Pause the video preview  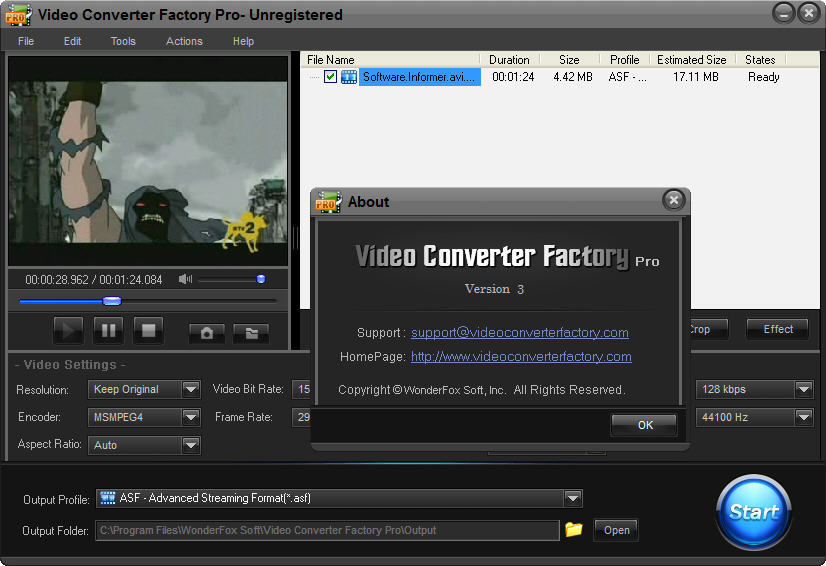109,330
